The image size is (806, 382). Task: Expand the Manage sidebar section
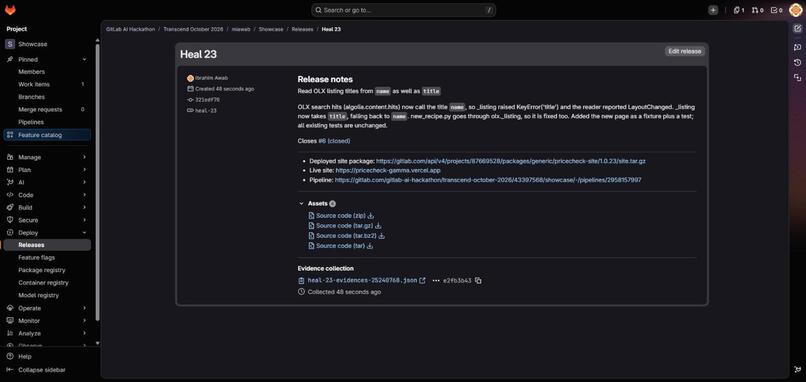pyautogui.click(x=84, y=157)
